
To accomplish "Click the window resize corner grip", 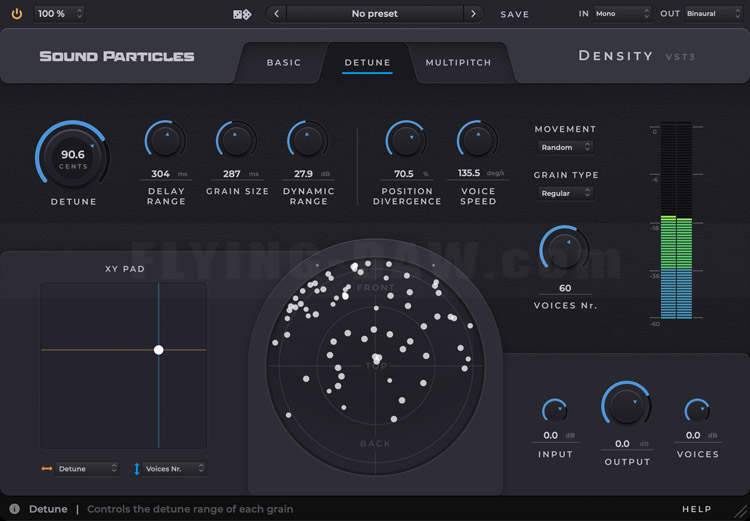I will click(740, 511).
